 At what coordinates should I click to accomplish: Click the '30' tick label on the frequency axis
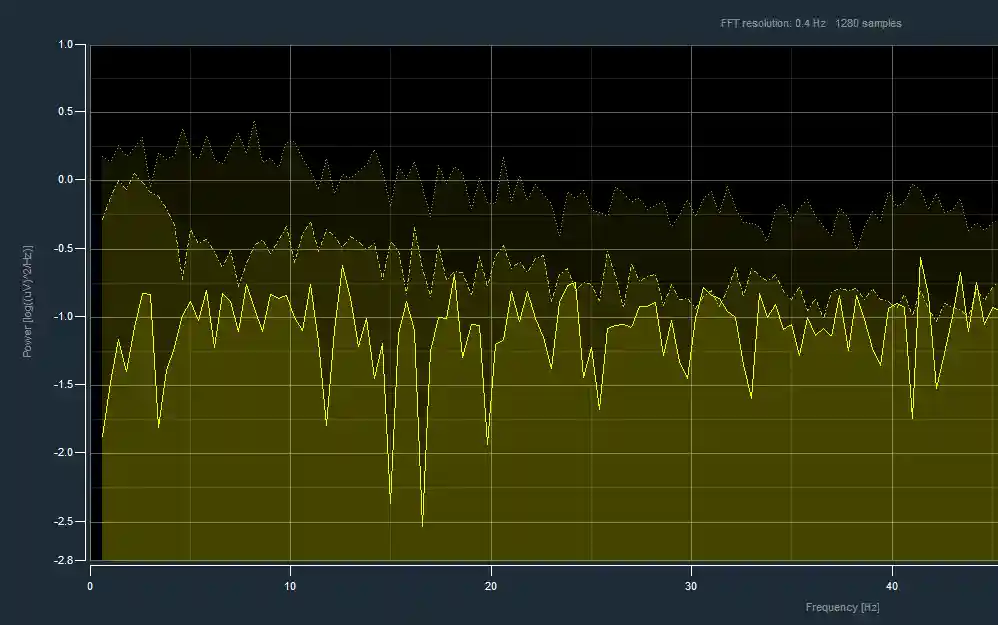point(691,586)
